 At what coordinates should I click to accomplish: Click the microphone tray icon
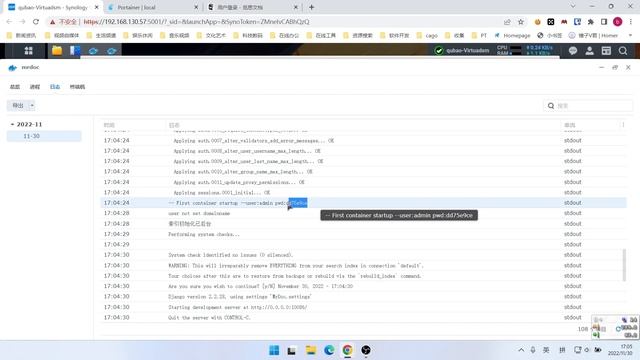click(533, 350)
